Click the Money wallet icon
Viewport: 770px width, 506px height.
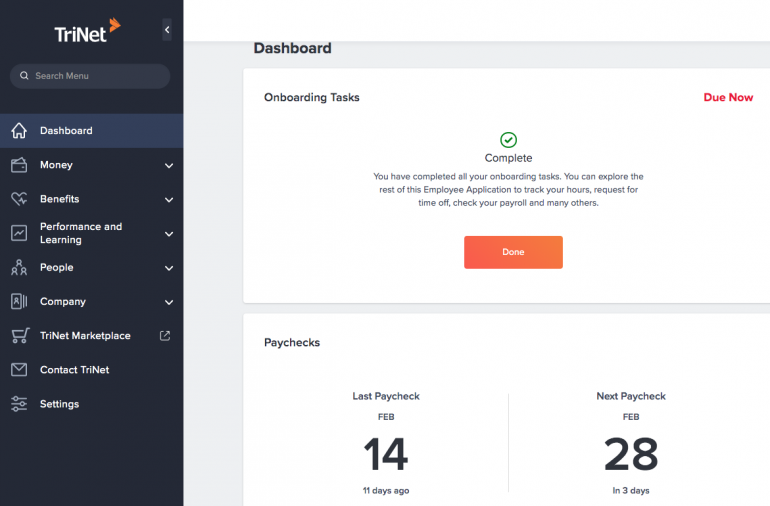click(x=19, y=165)
